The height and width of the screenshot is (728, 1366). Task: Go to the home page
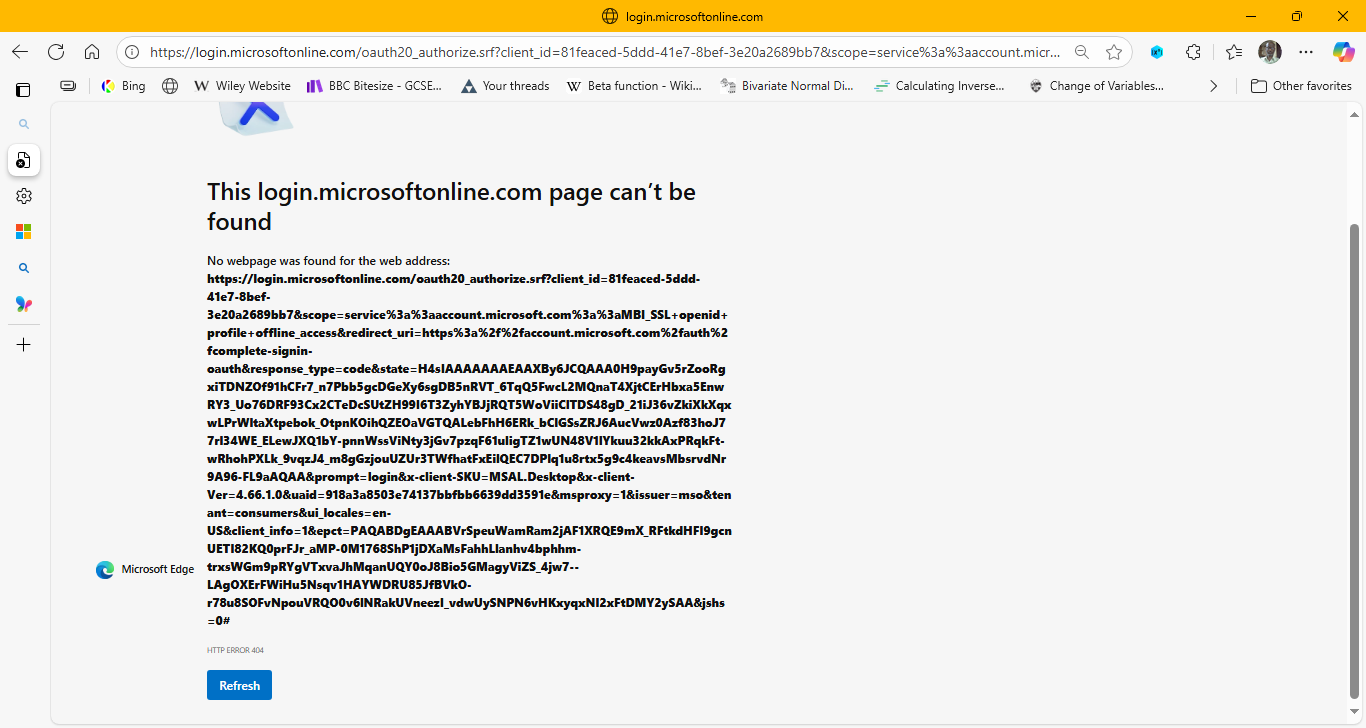(x=92, y=51)
